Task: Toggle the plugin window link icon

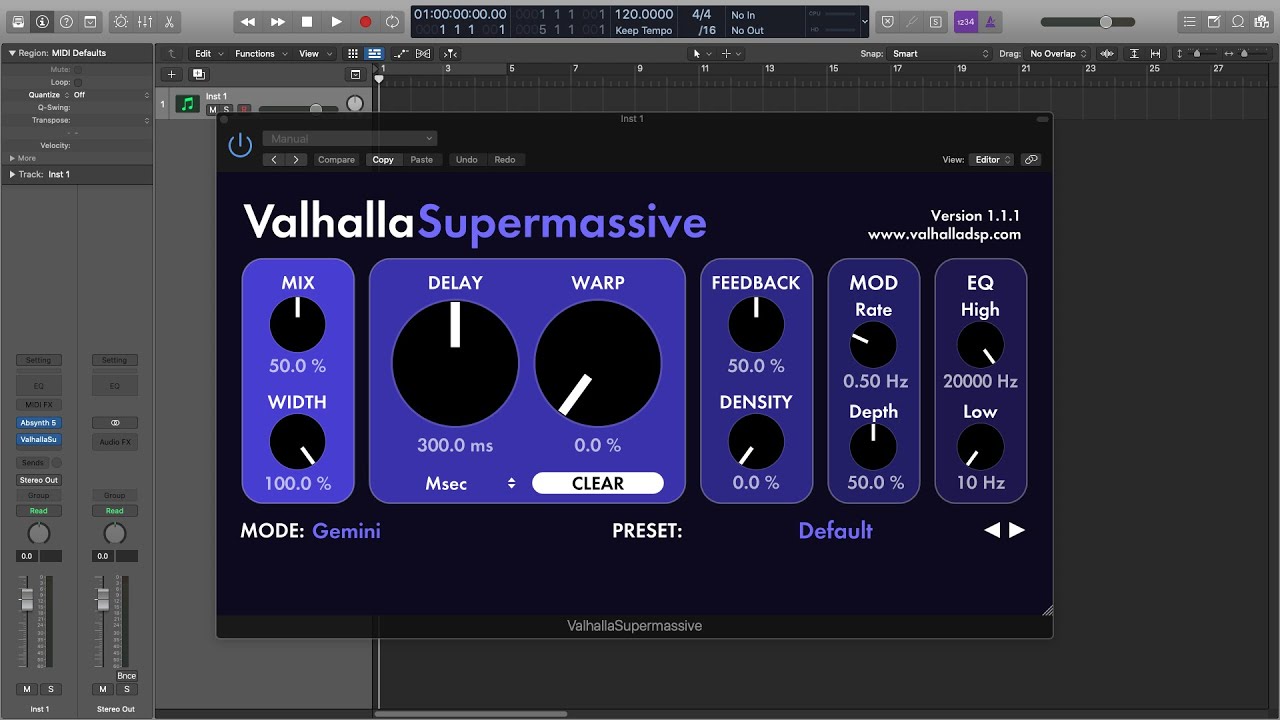Action: pyautogui.click(x=1031, y=160)
